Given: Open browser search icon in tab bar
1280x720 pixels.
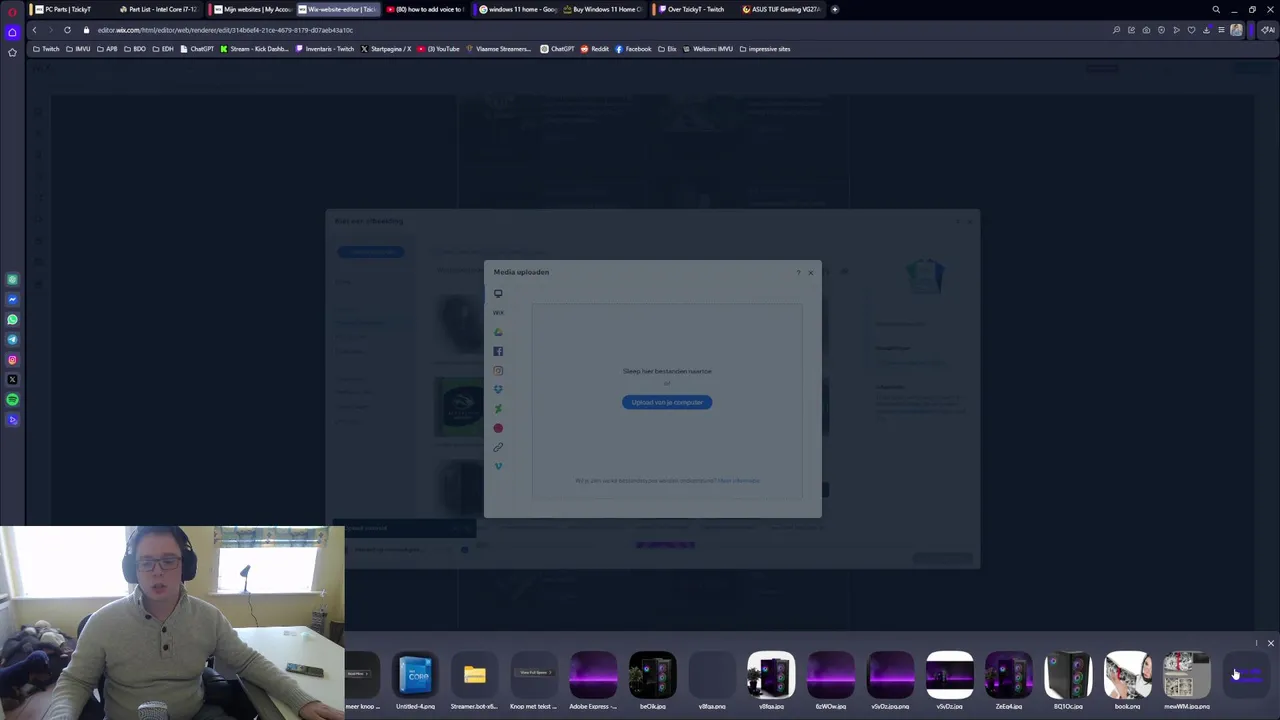Looking at the screenshot, I should click(x=1216, y=10).
